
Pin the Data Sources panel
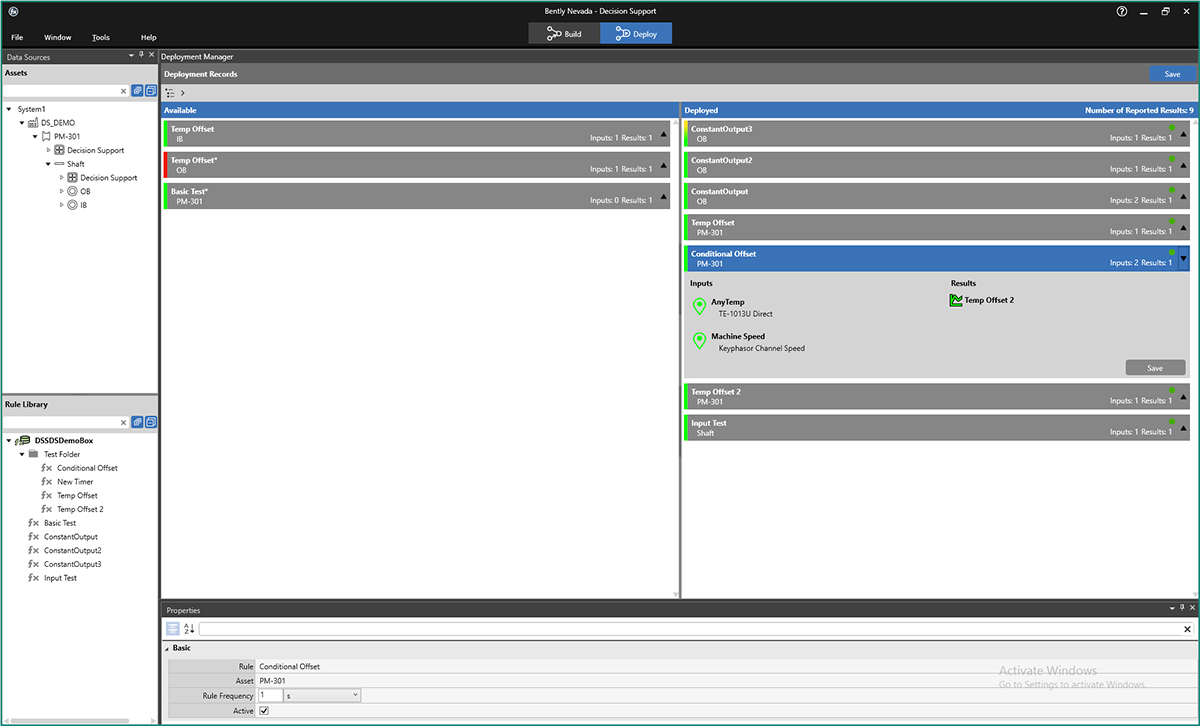click(x=141, y=56)
